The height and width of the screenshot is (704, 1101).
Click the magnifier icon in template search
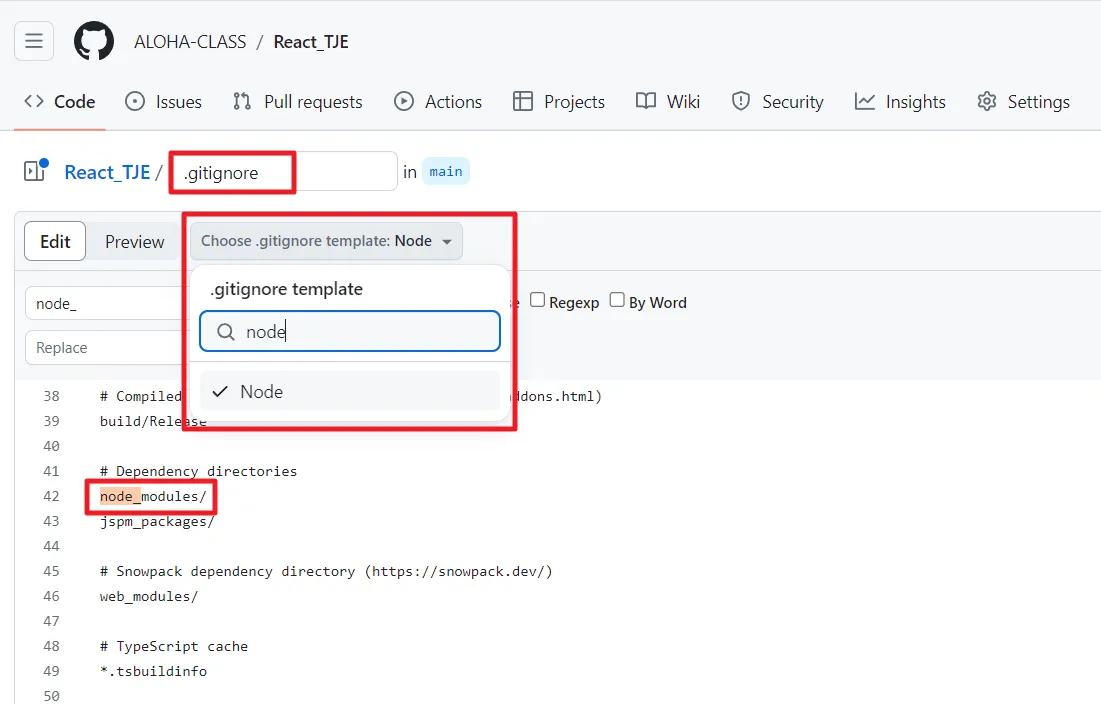(225, 331)
